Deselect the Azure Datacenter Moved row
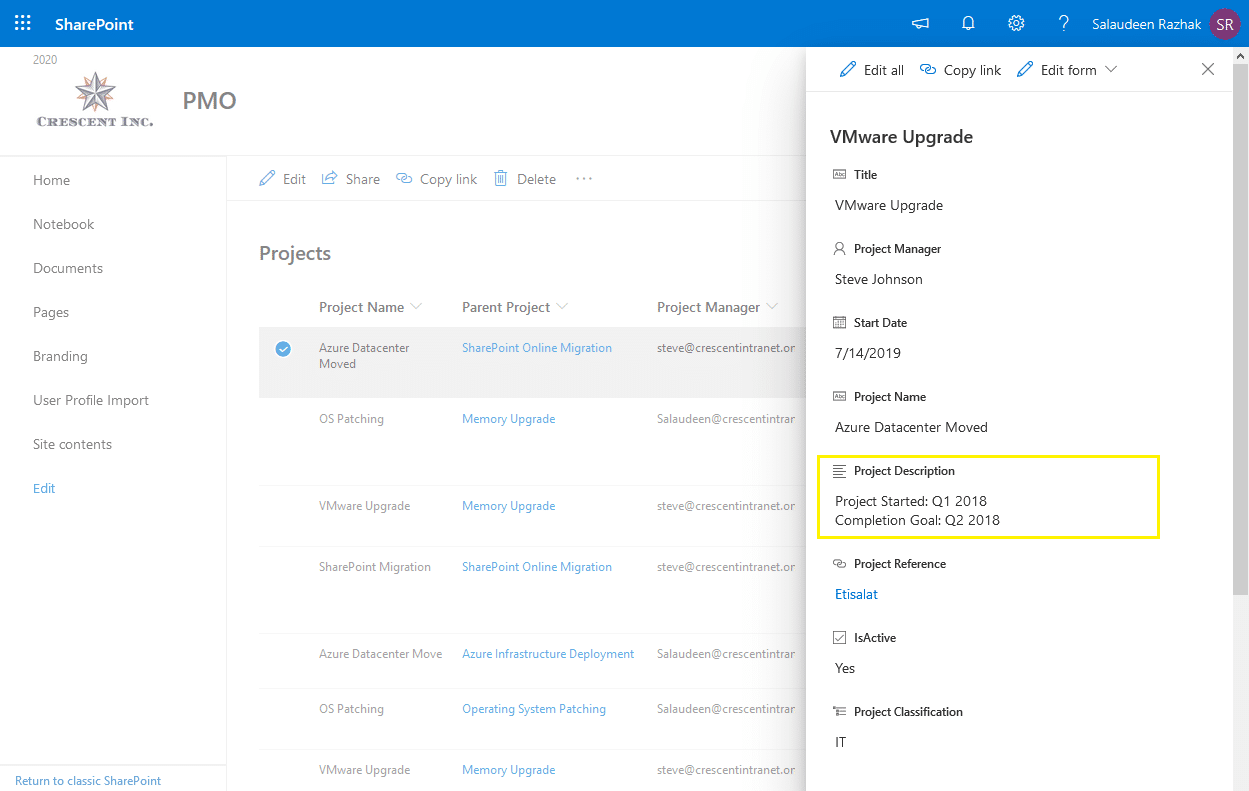Viewport: 1249px width, 791px height. coord(283,349)
